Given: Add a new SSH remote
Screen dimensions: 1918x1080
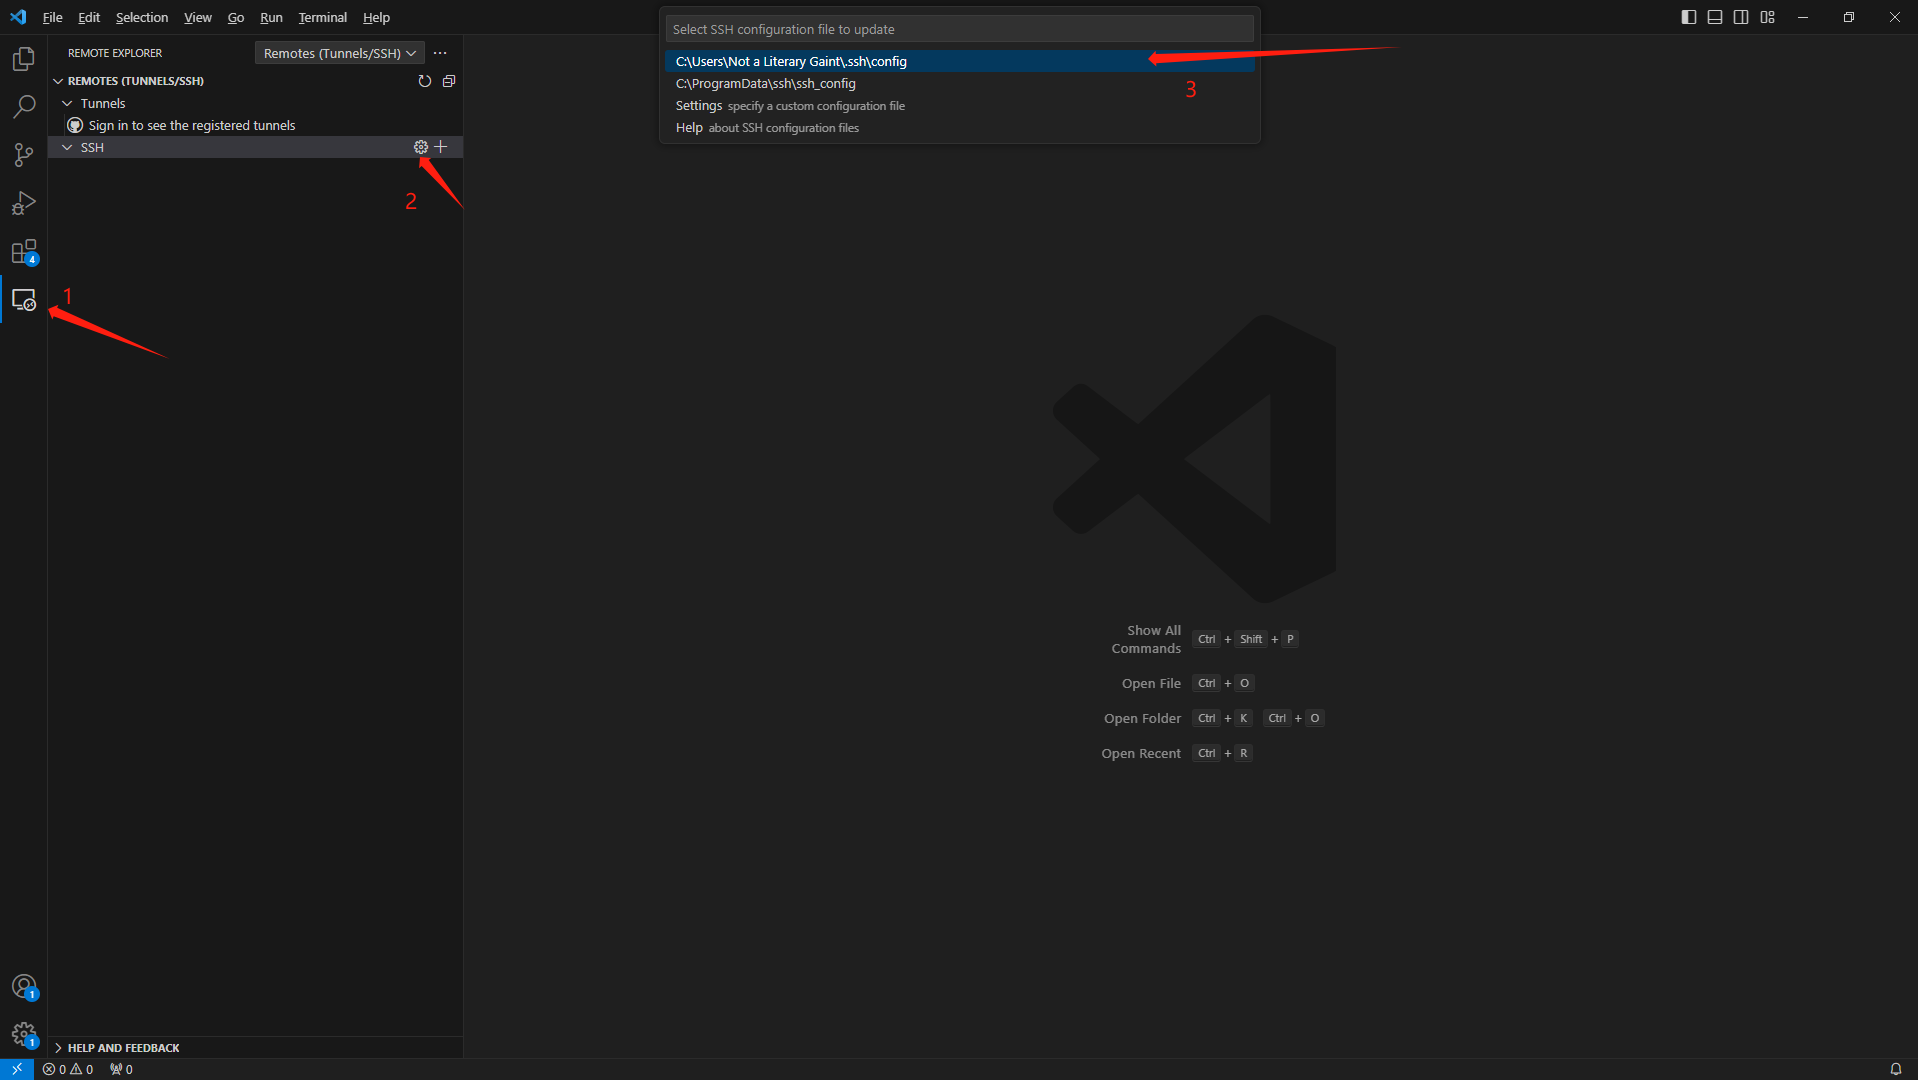Looking at the screenshot, I should (x=441, y=147).
